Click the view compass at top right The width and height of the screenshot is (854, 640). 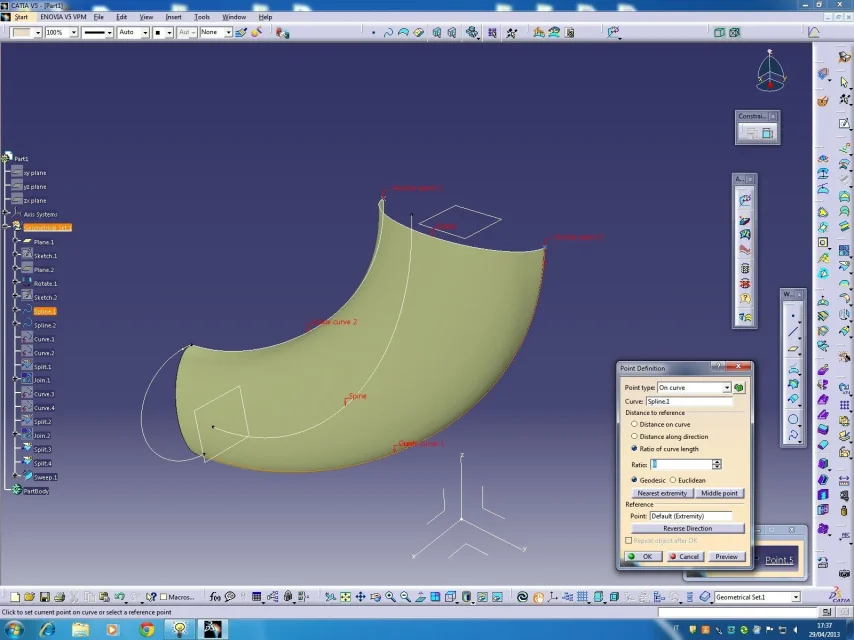770,71
